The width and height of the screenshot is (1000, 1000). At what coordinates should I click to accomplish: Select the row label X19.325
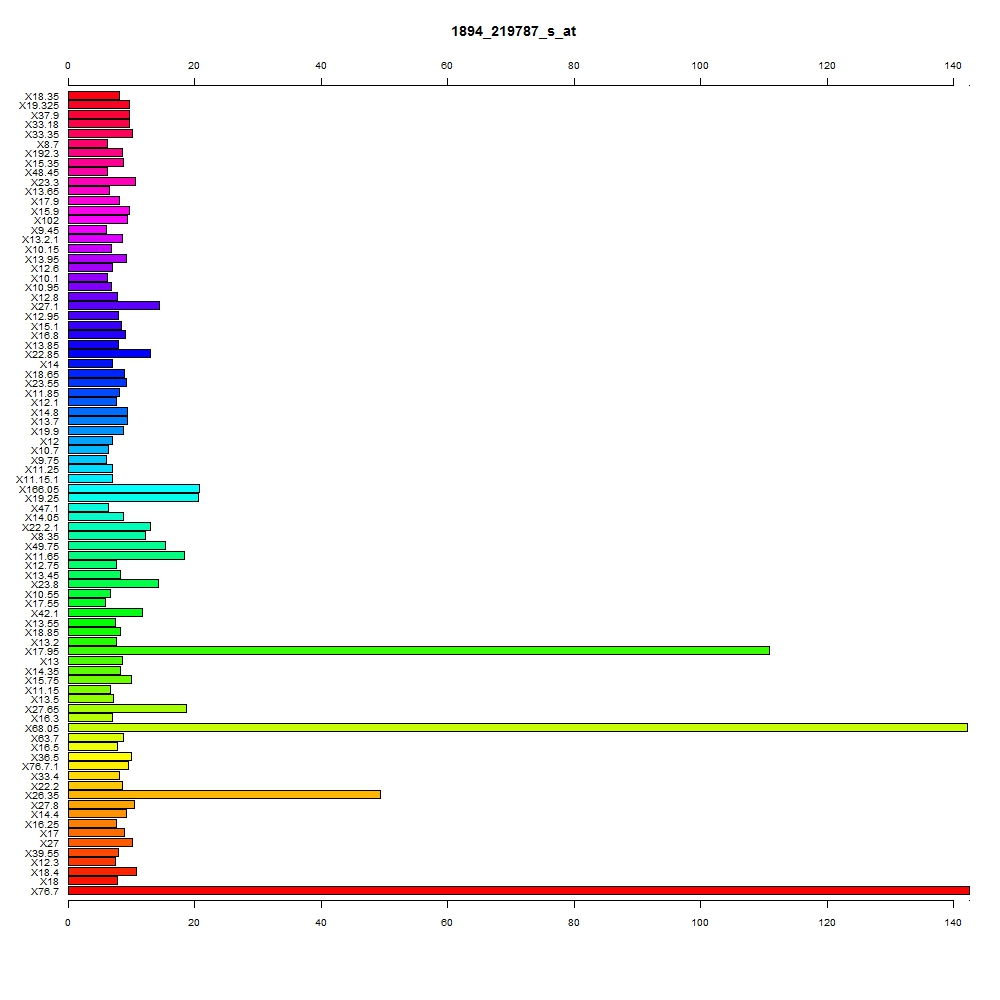39,105
